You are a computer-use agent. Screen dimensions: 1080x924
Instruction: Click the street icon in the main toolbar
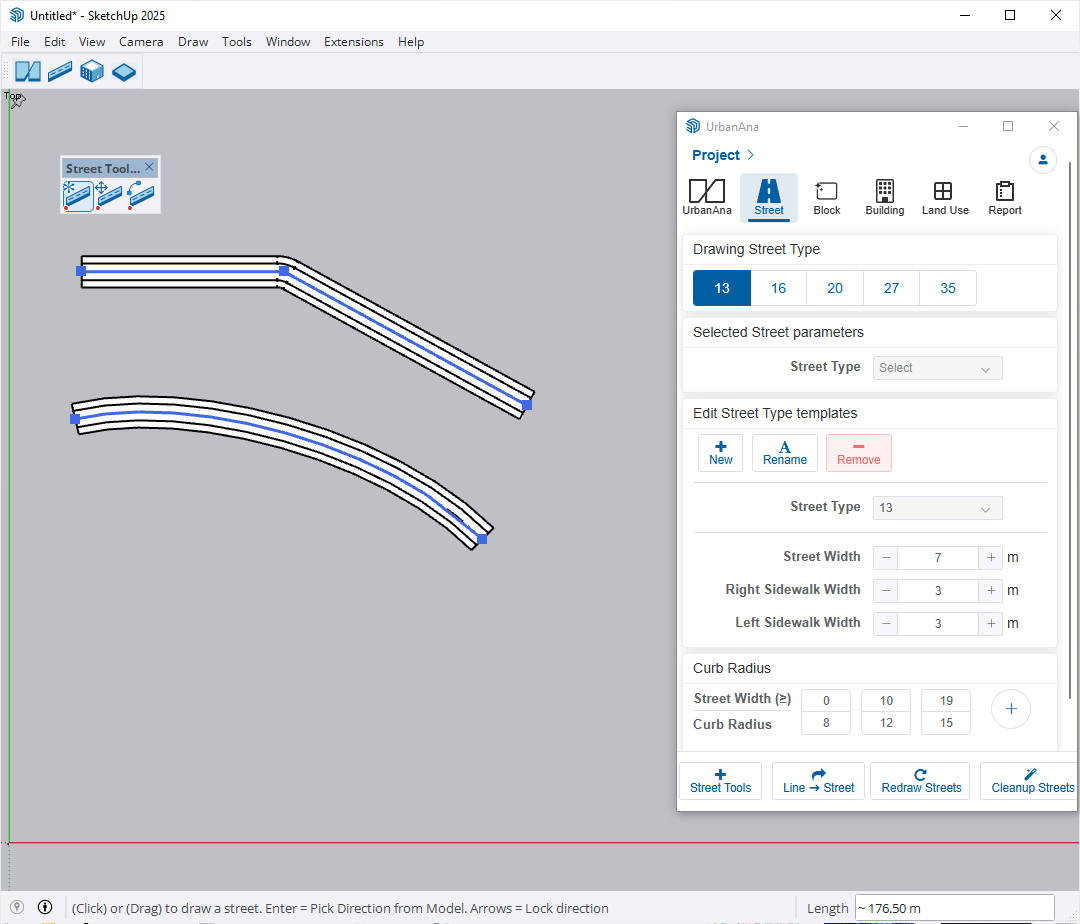(x=60, y=71)
